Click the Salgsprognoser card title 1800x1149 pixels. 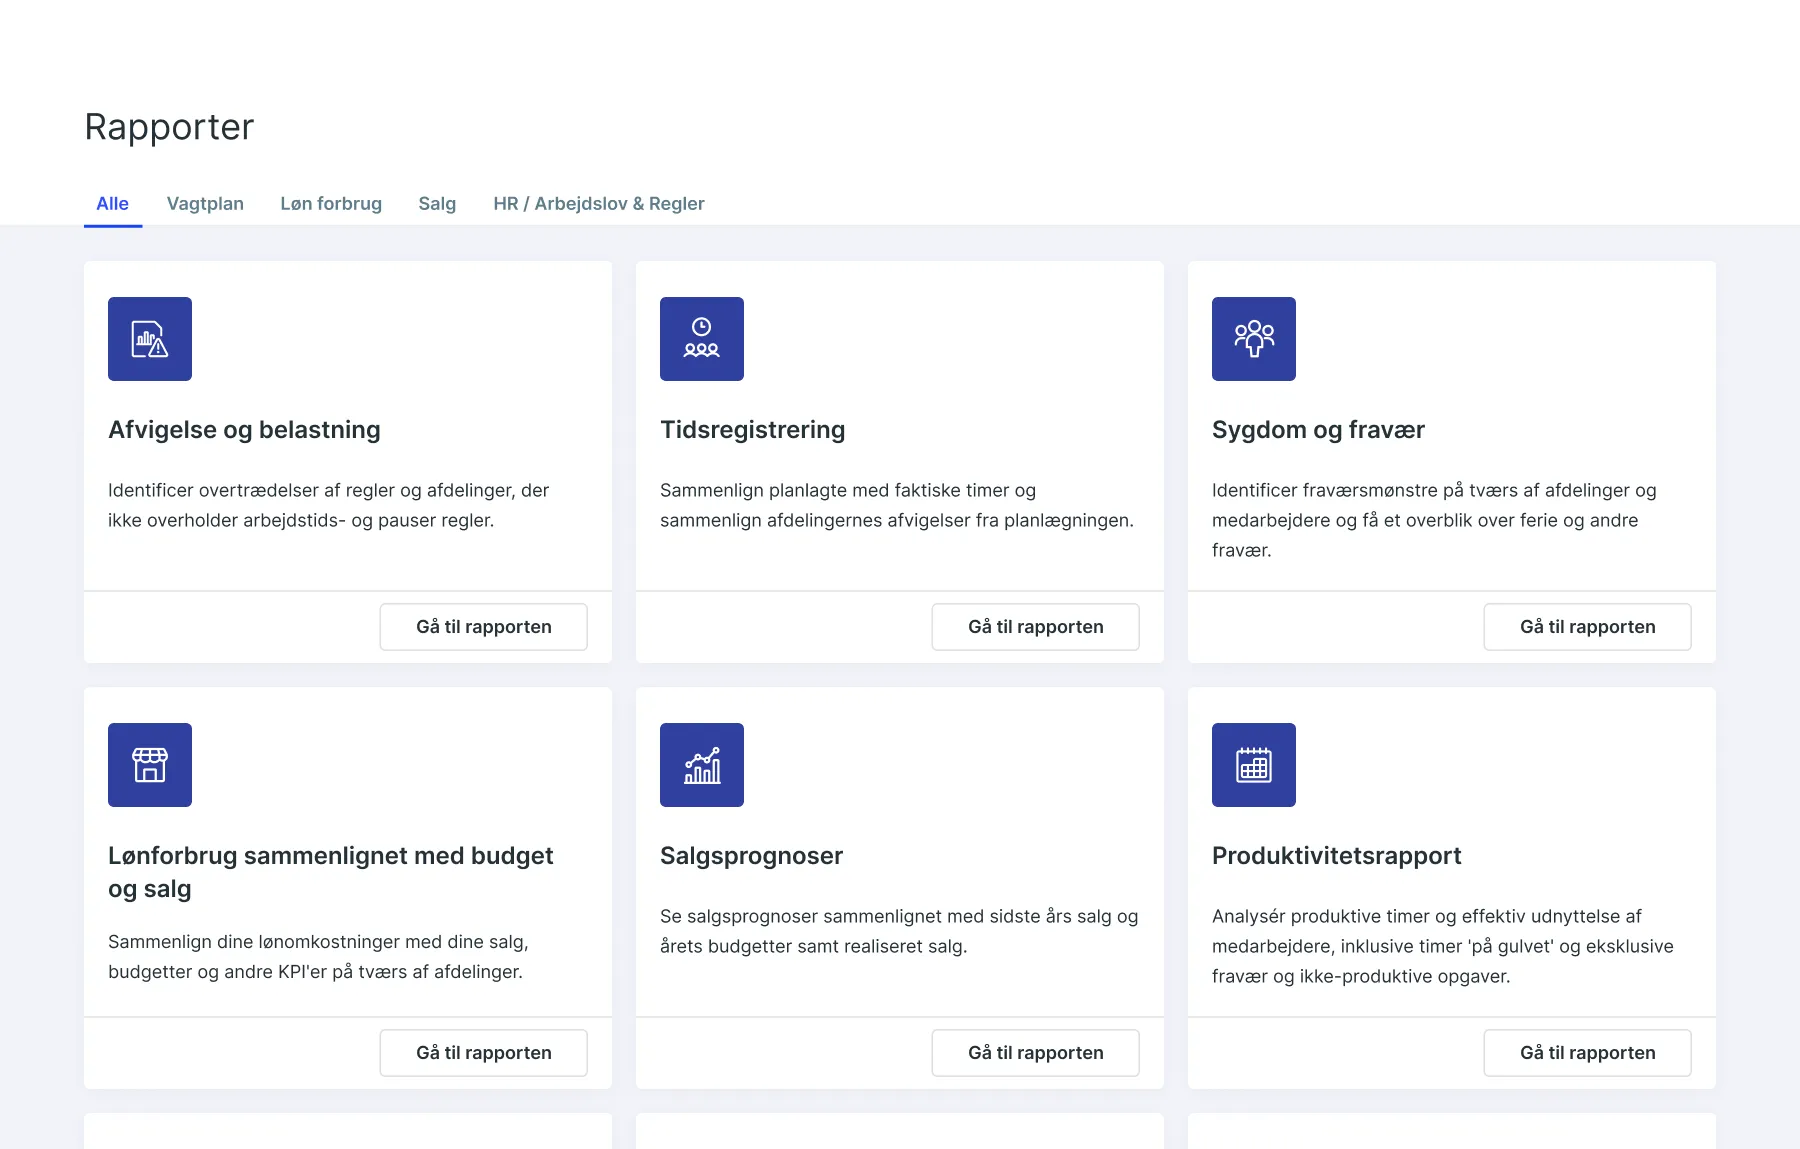(752, 856)
